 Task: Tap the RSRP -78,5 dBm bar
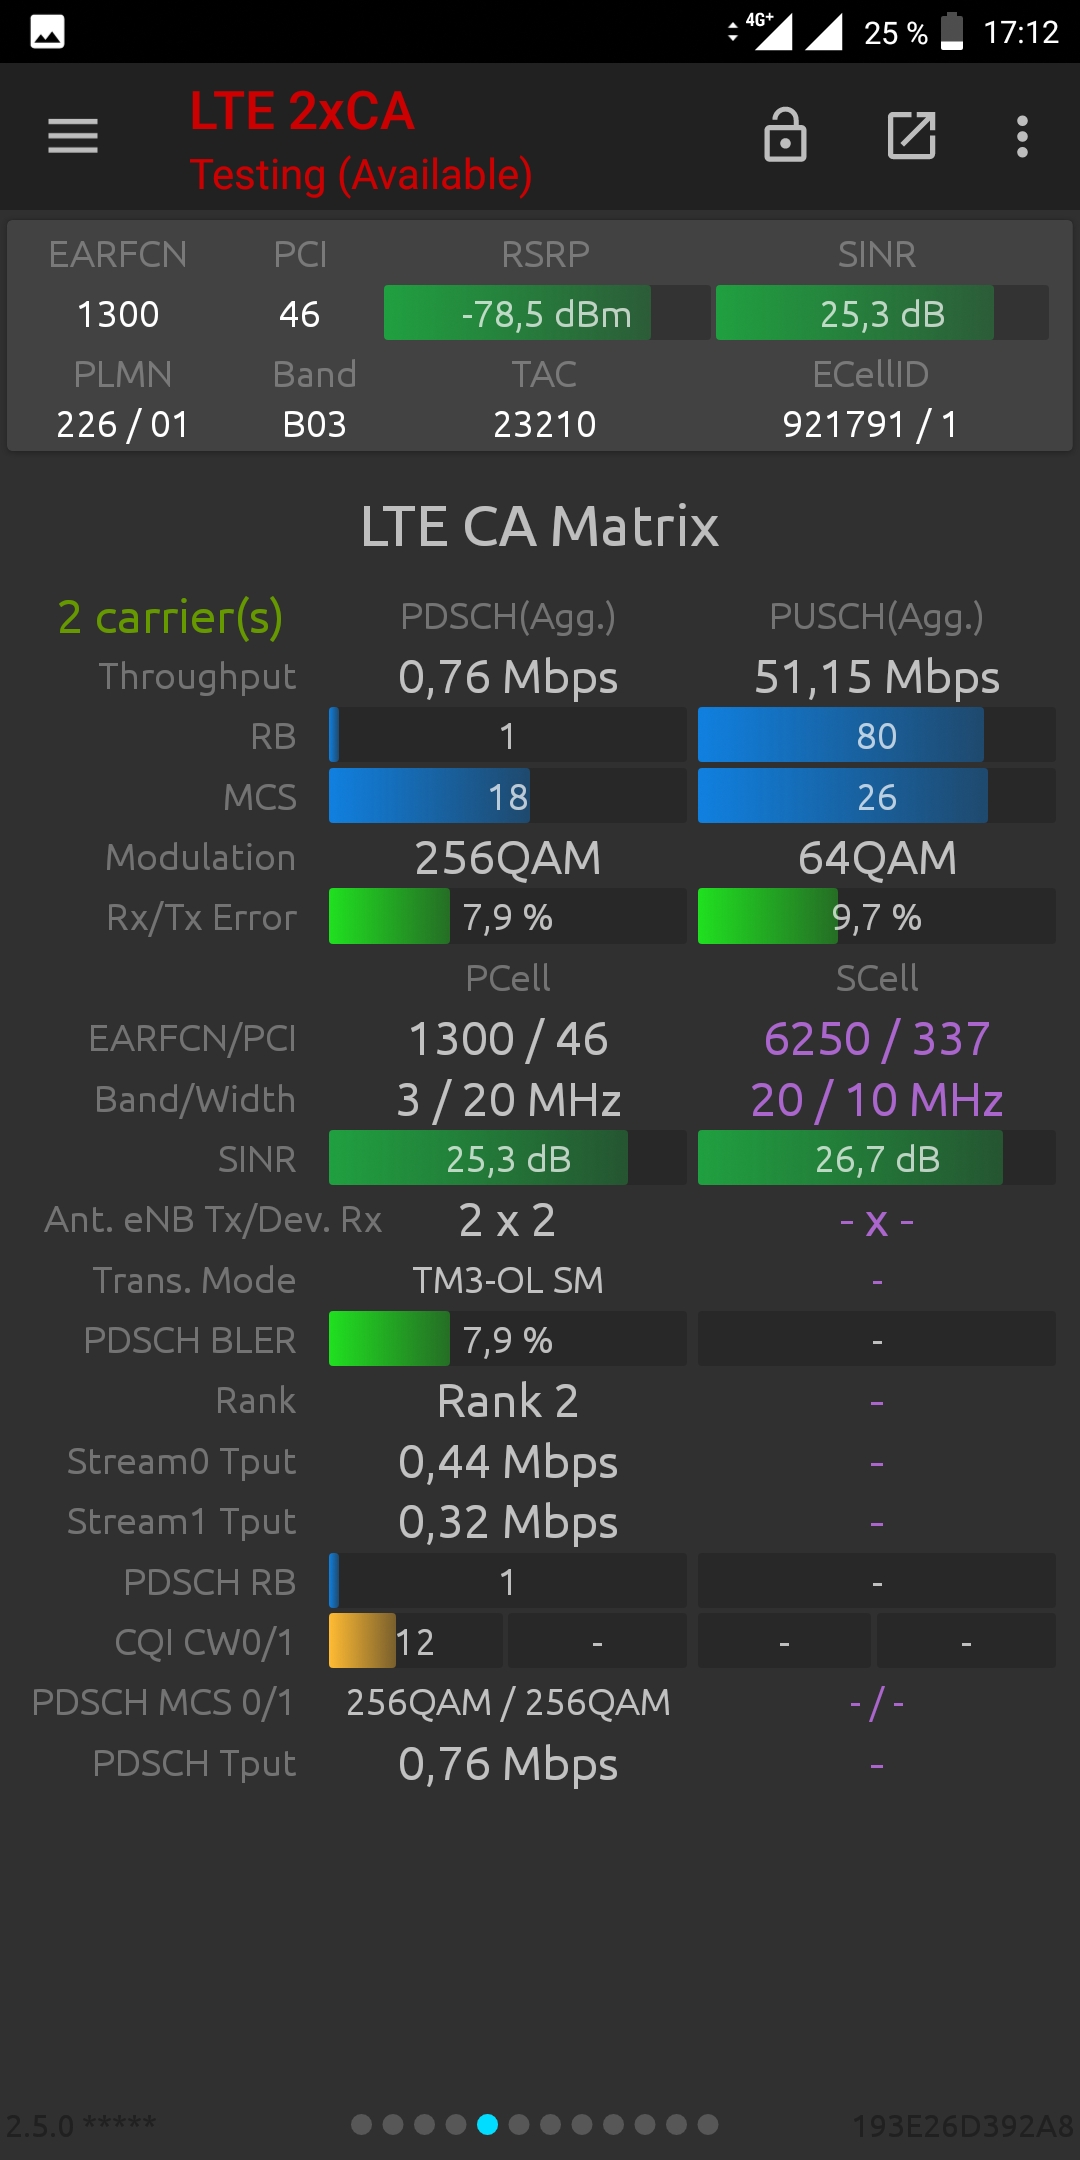547,313
